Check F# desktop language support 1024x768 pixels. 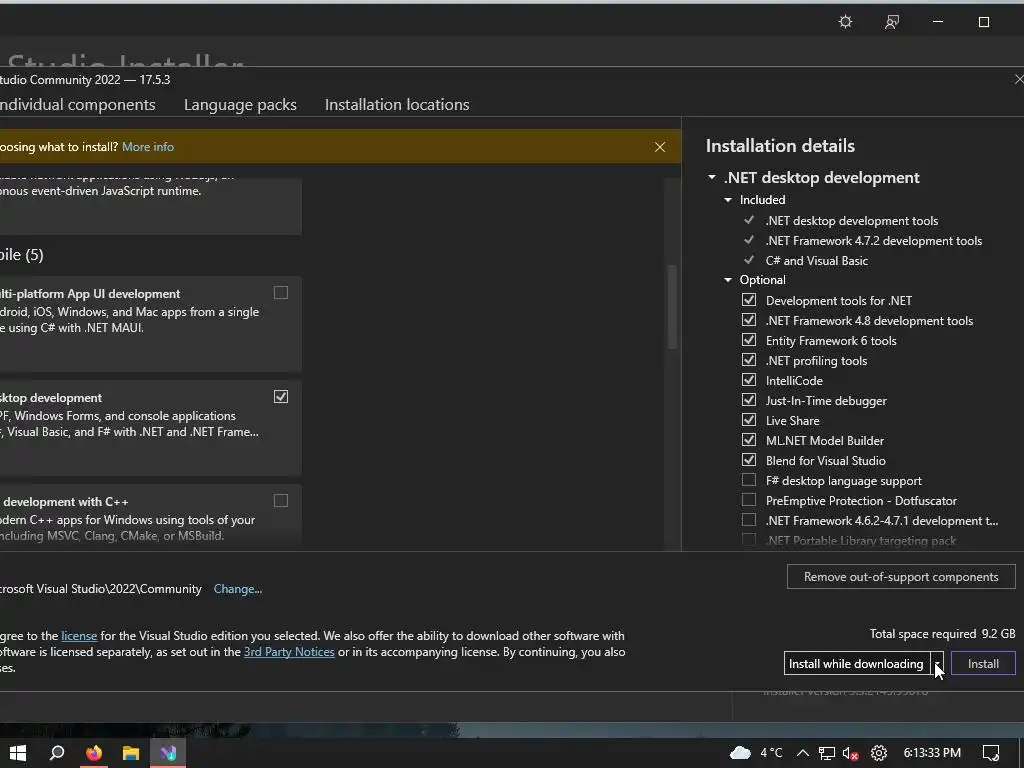[x=749, y=480]
